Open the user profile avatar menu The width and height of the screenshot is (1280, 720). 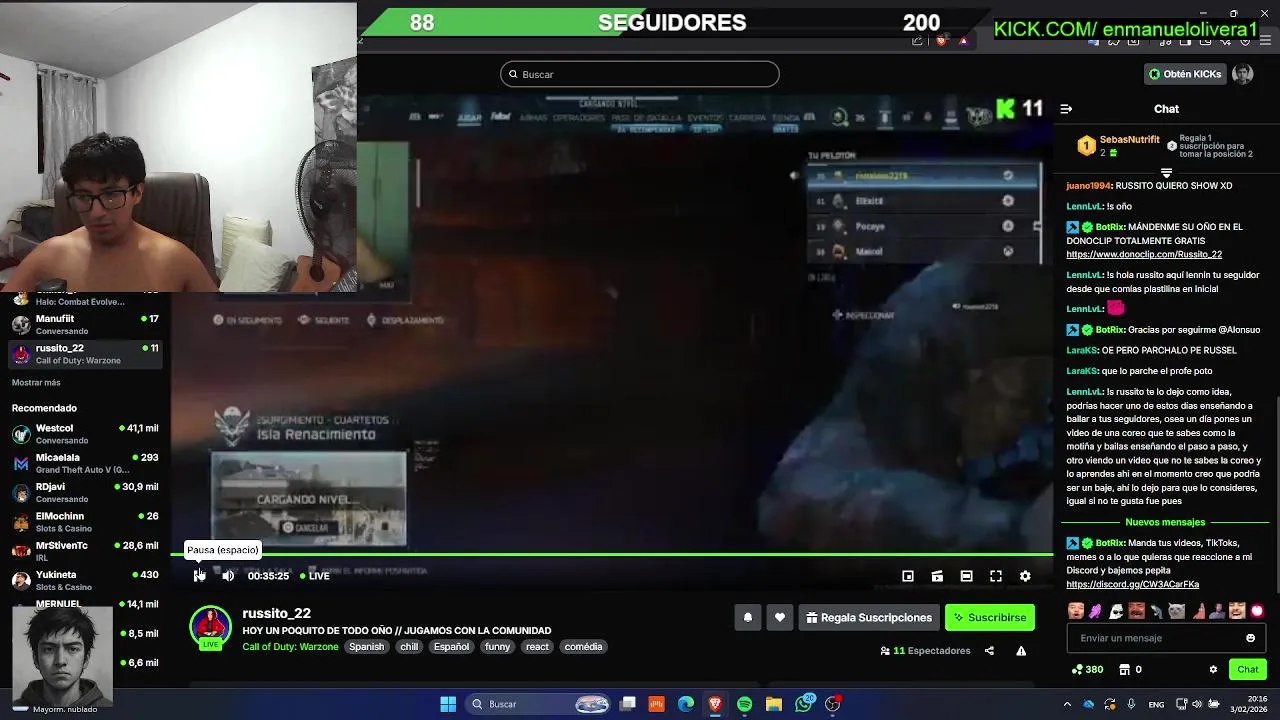1243,74
